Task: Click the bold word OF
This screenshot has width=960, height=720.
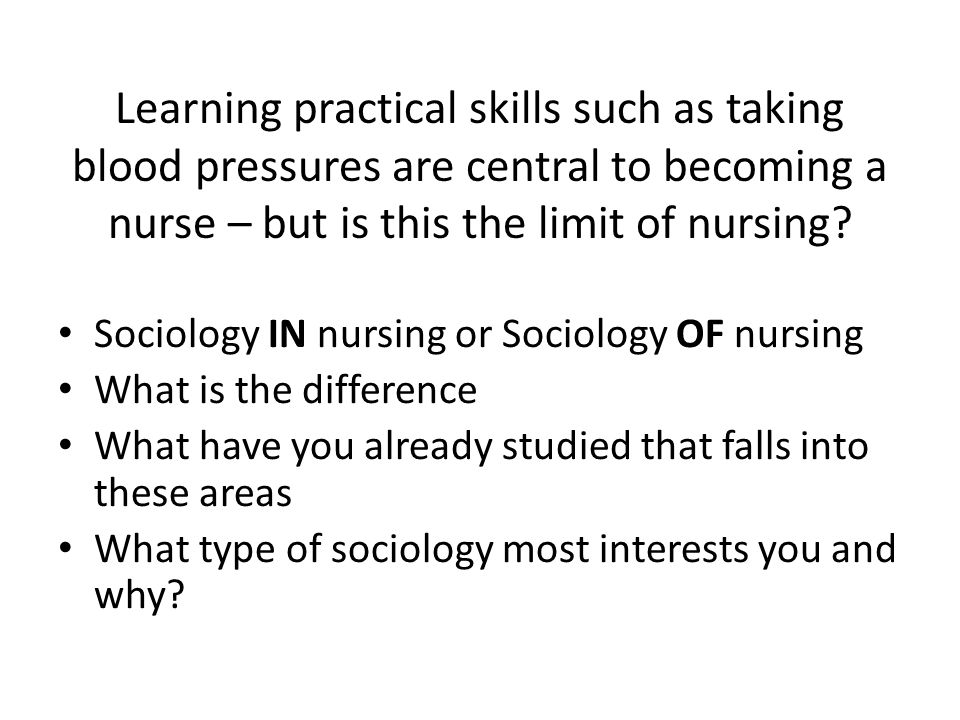Action: (x=700, y=335)
